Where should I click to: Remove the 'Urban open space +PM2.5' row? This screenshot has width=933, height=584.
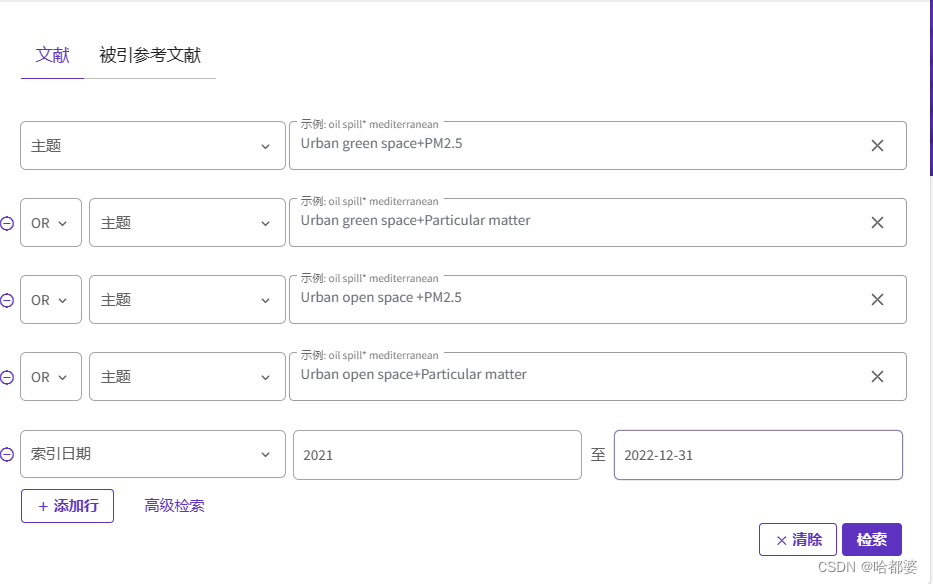(7, 301)
